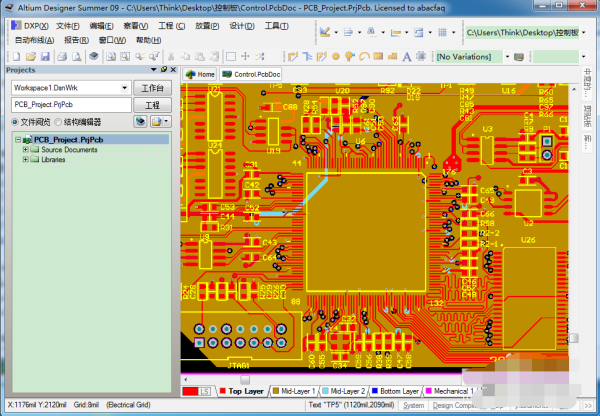600x416 pixels.
Task: Click the blue Bottom Layer color swatch
Action: [375, 391]
